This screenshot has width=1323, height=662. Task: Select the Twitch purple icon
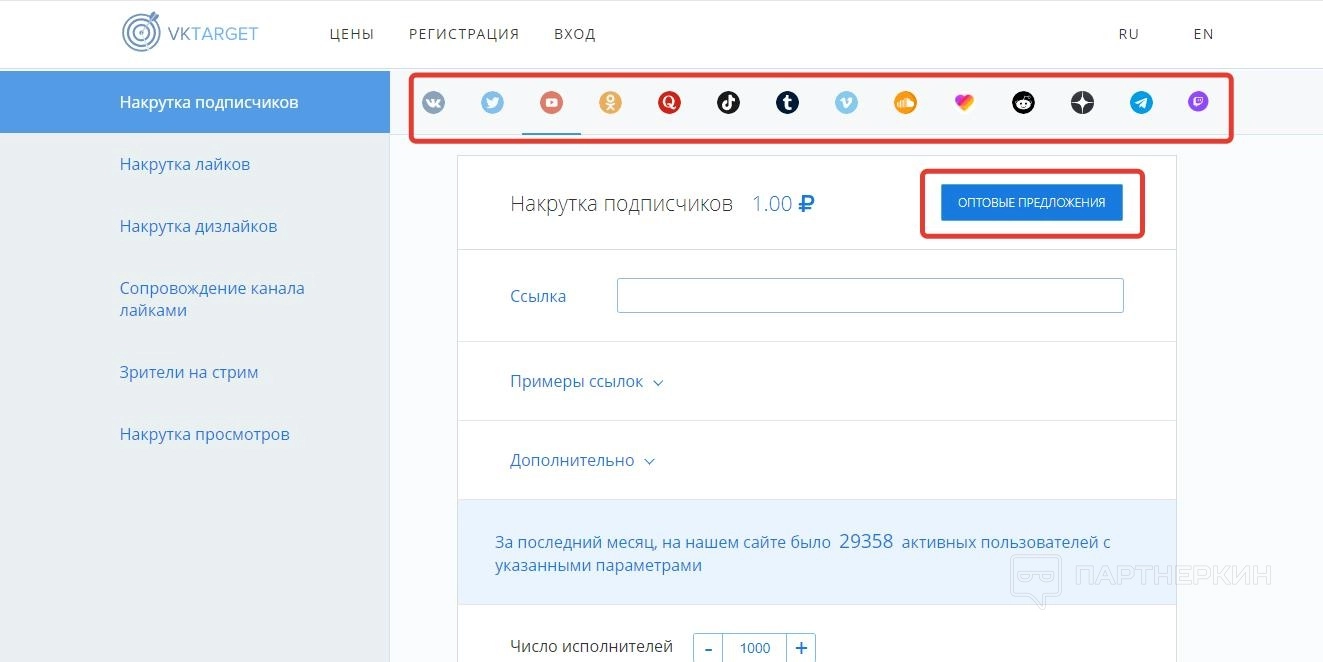pyautogui.click(x=1198, y=101)
